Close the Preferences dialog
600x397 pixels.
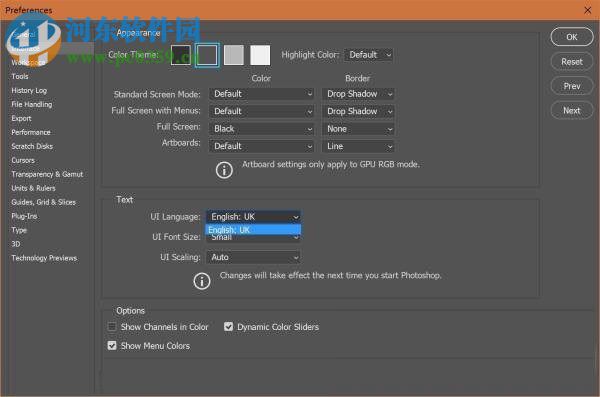click(x=588, y=10)
